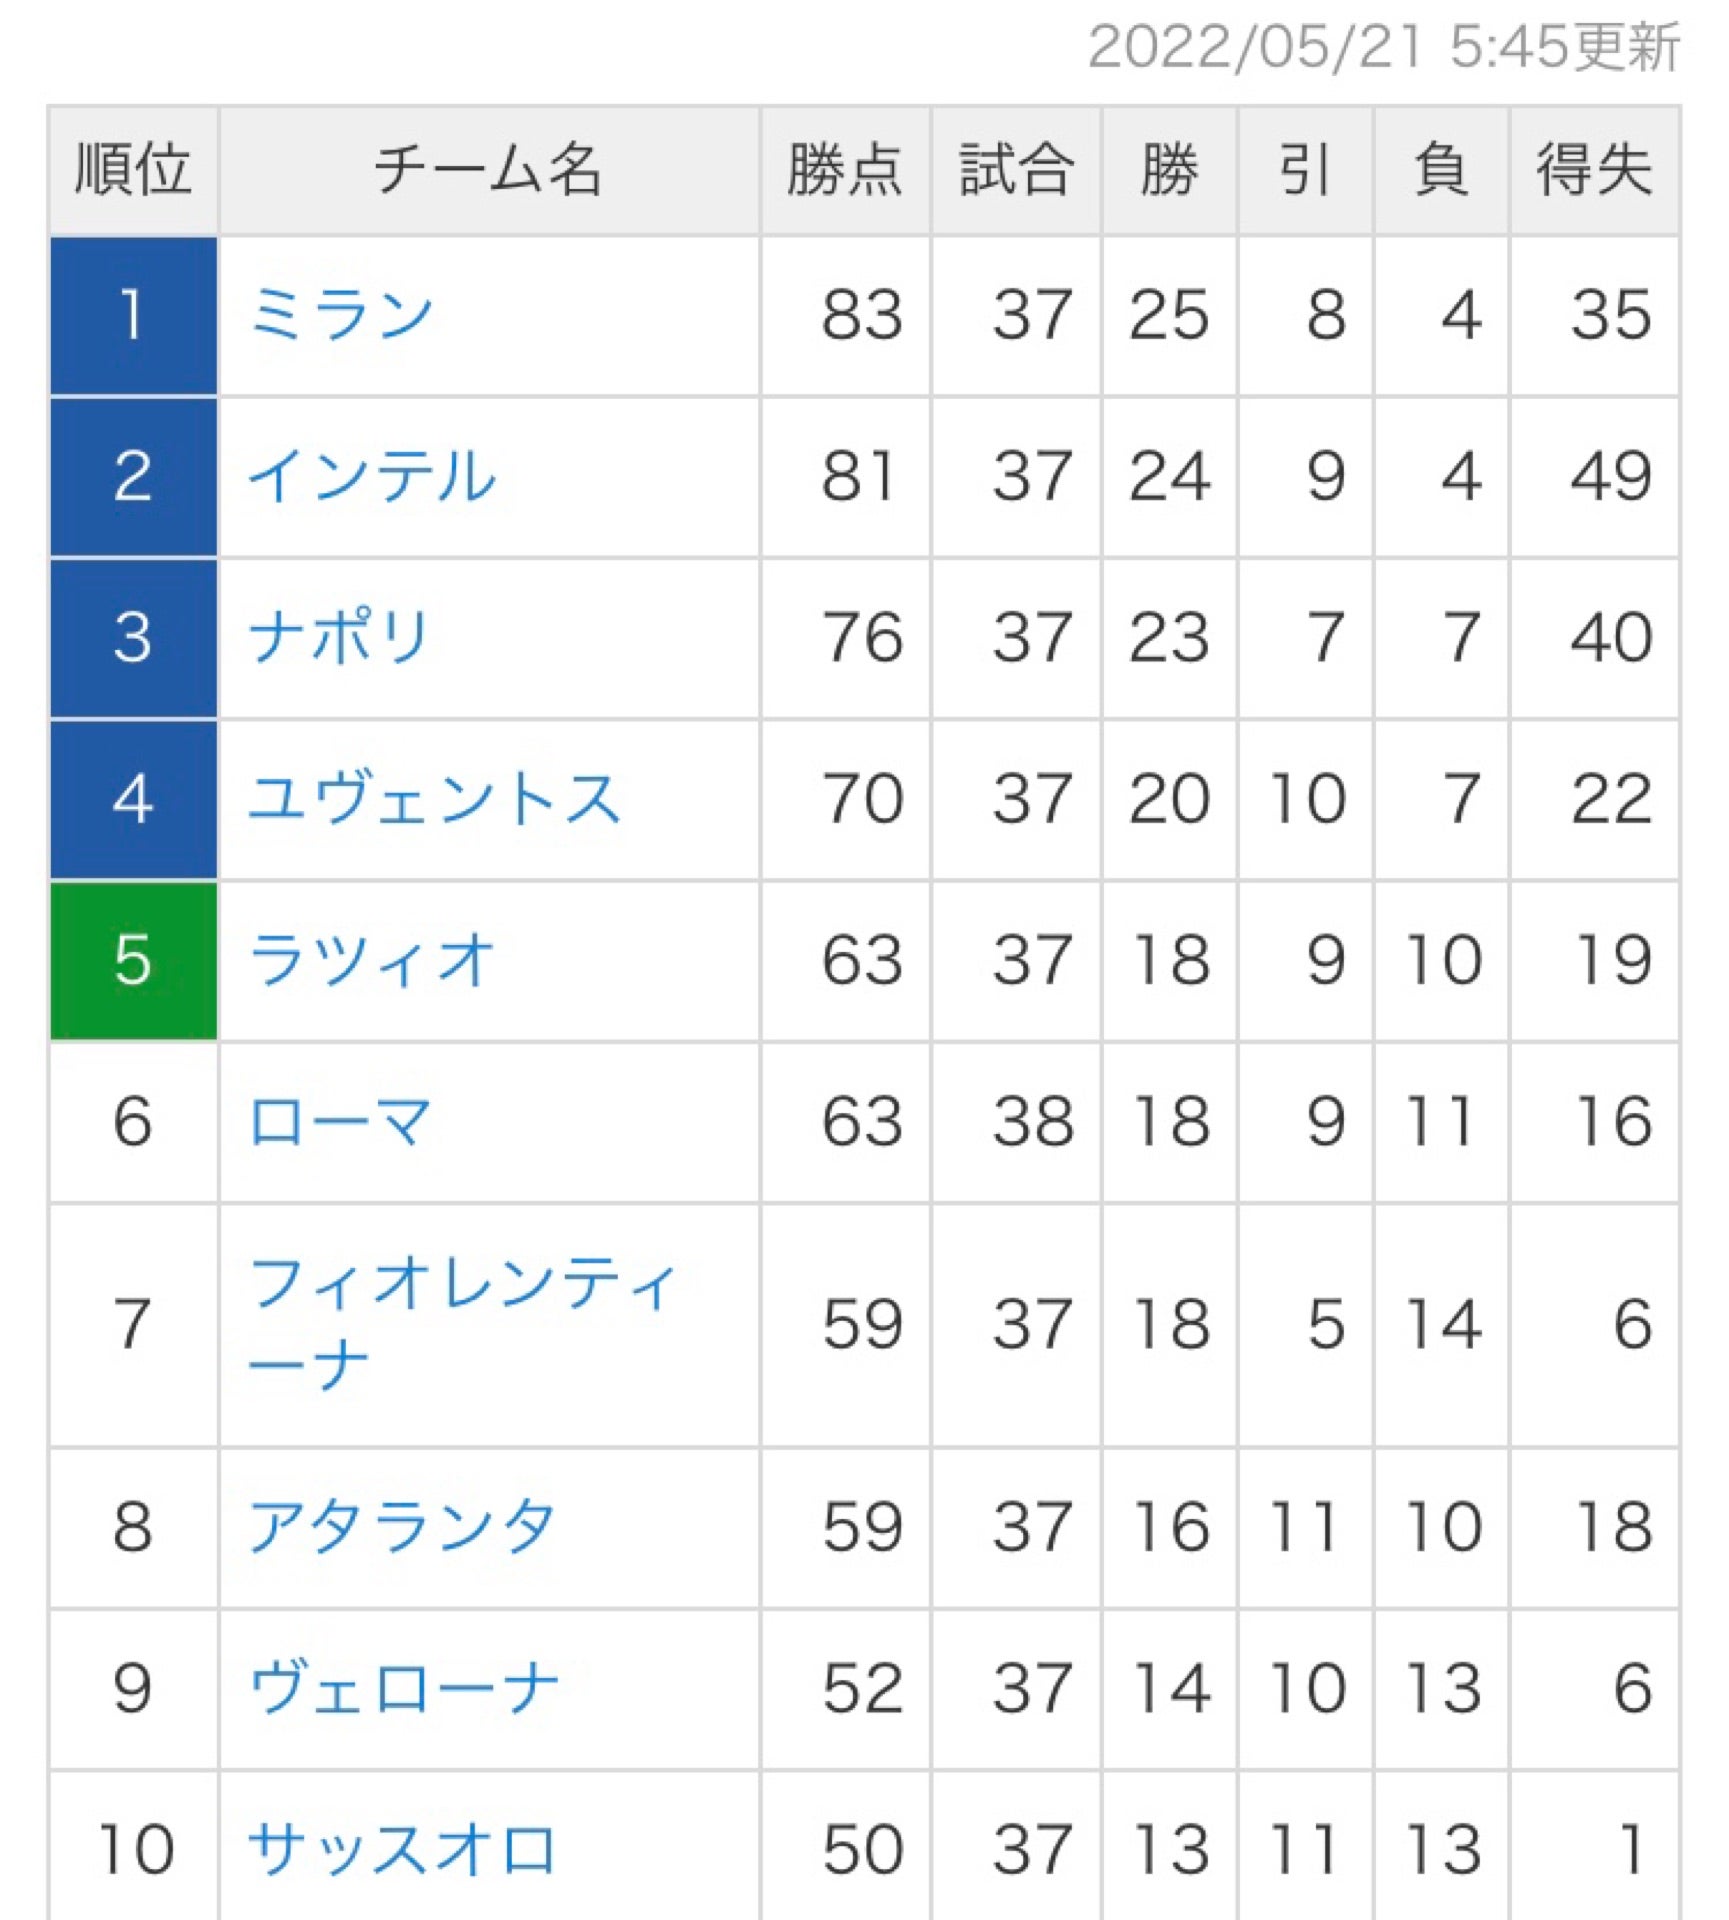Click ミラン's 83 points cell
The width and height of the screenshot is (1729, 1920).
[x=862, y=315]
